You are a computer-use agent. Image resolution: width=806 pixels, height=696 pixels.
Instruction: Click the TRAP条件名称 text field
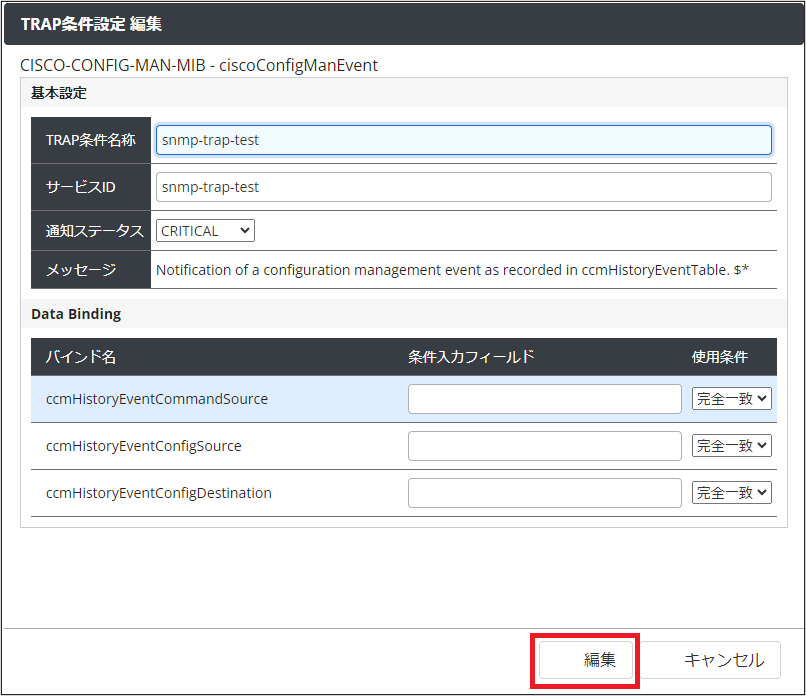coord(463,140)
